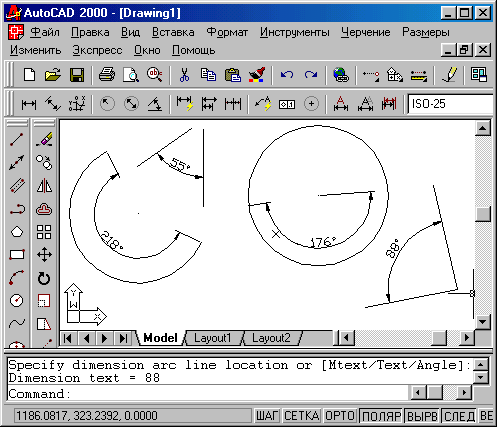Click the Aligned Dimension tool icon
497x427 pixels.
point(53,104)
